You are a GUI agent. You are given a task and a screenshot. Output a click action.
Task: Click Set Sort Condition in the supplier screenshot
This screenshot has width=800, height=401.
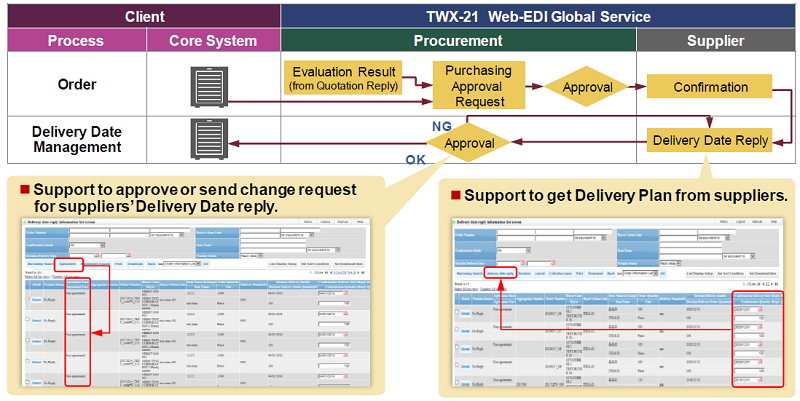click(731, 273)
